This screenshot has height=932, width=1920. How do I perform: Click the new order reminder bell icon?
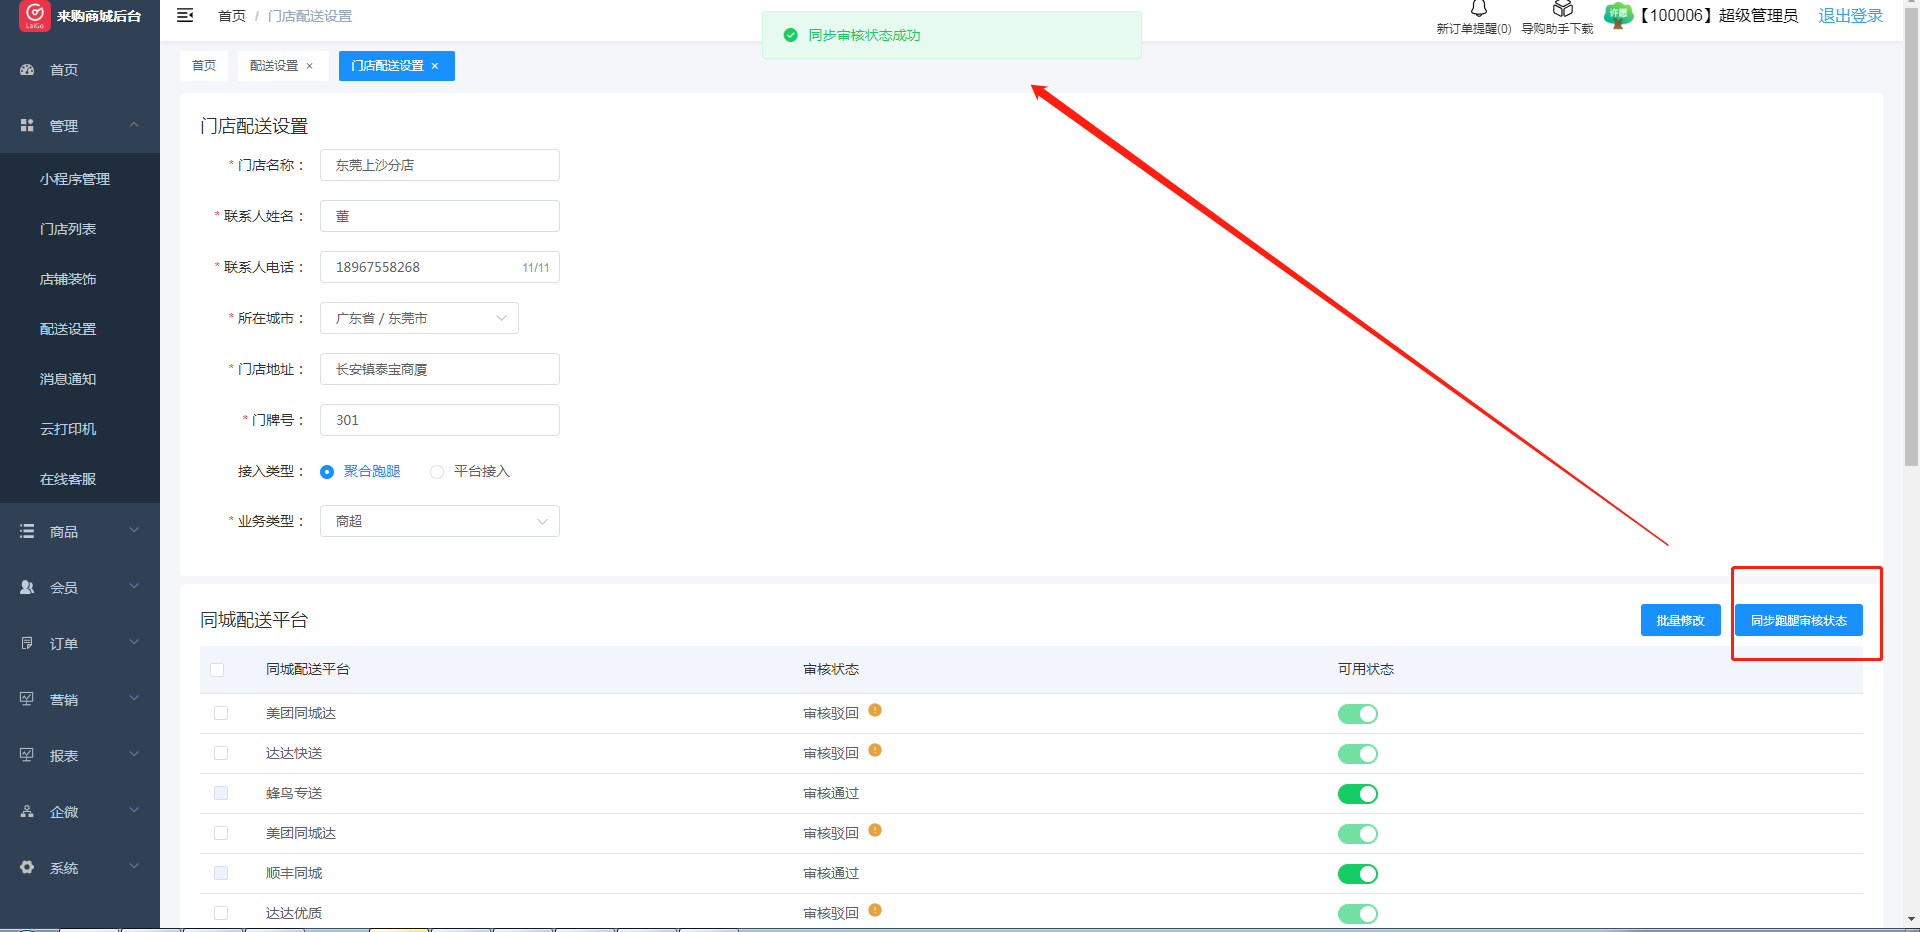point(1478,9)
